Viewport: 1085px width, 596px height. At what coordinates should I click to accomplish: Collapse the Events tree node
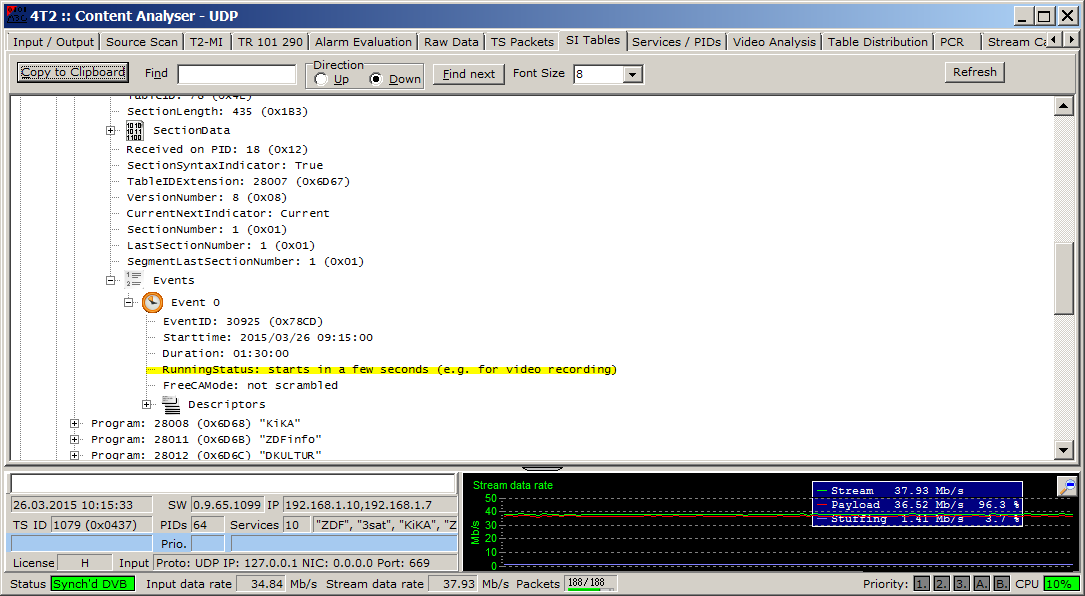click(x=111, y=281)
